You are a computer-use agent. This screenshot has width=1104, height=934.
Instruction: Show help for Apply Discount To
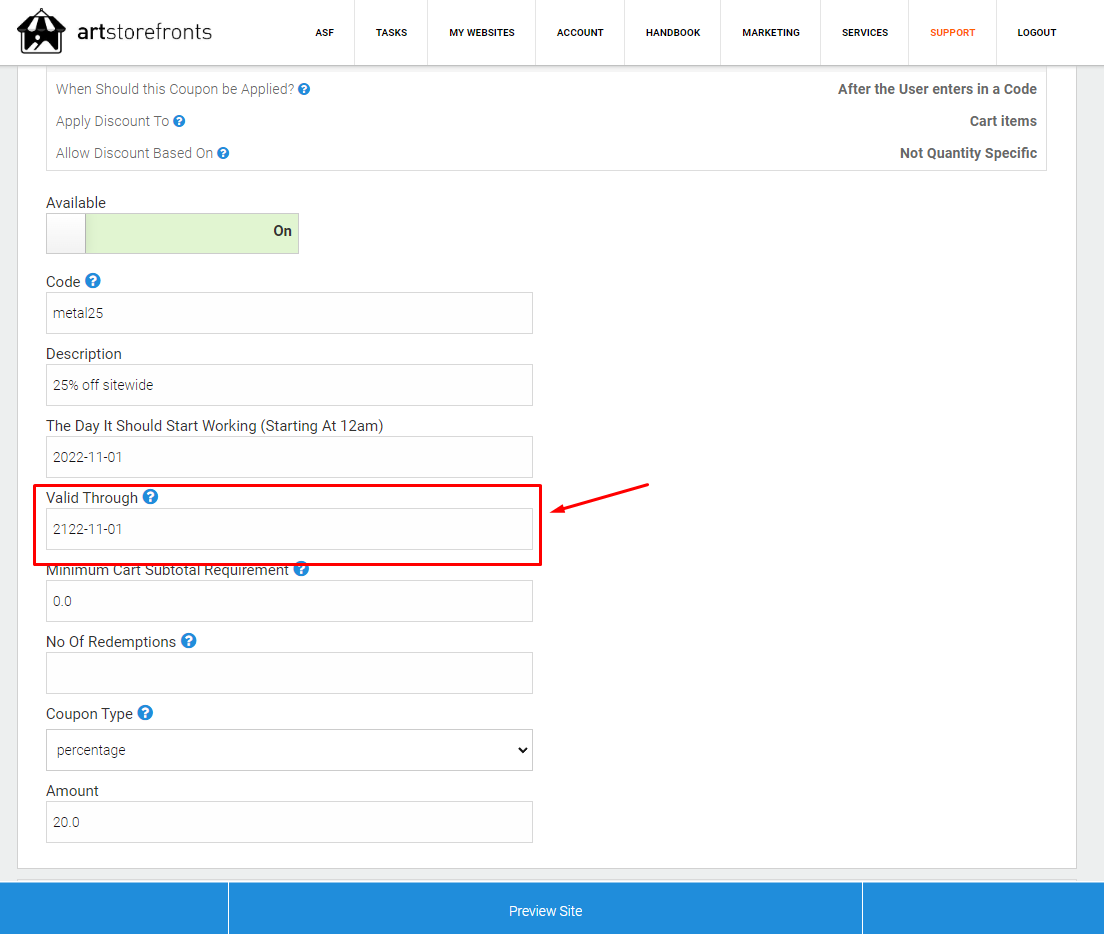tap(180, 121)
